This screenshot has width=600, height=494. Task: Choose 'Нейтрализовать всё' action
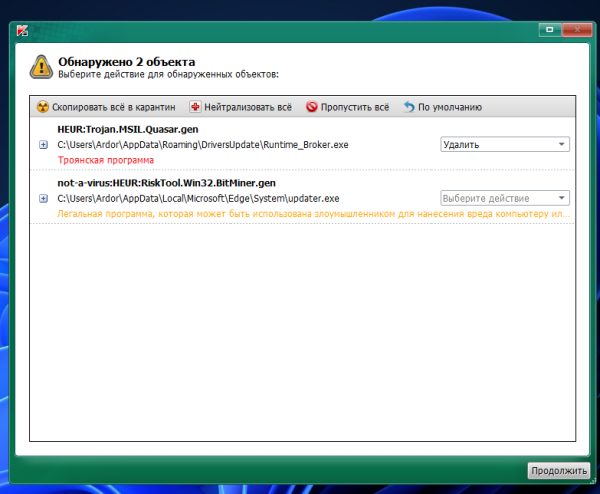[x=241, y=107]
